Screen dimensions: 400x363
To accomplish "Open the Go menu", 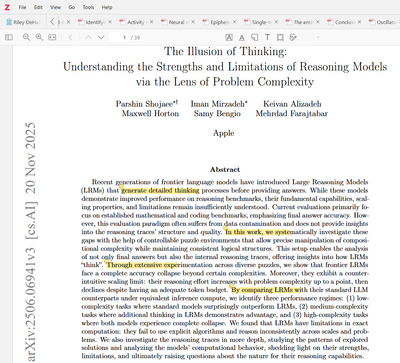I will click(x=72, y=7).
